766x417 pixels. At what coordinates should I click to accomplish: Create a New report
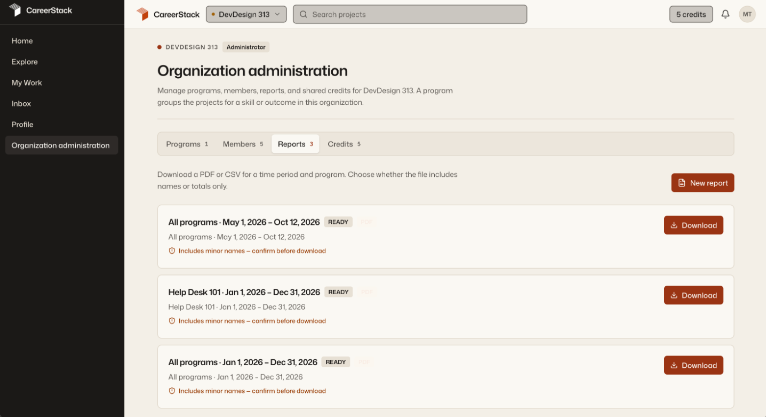click(702, 183)
